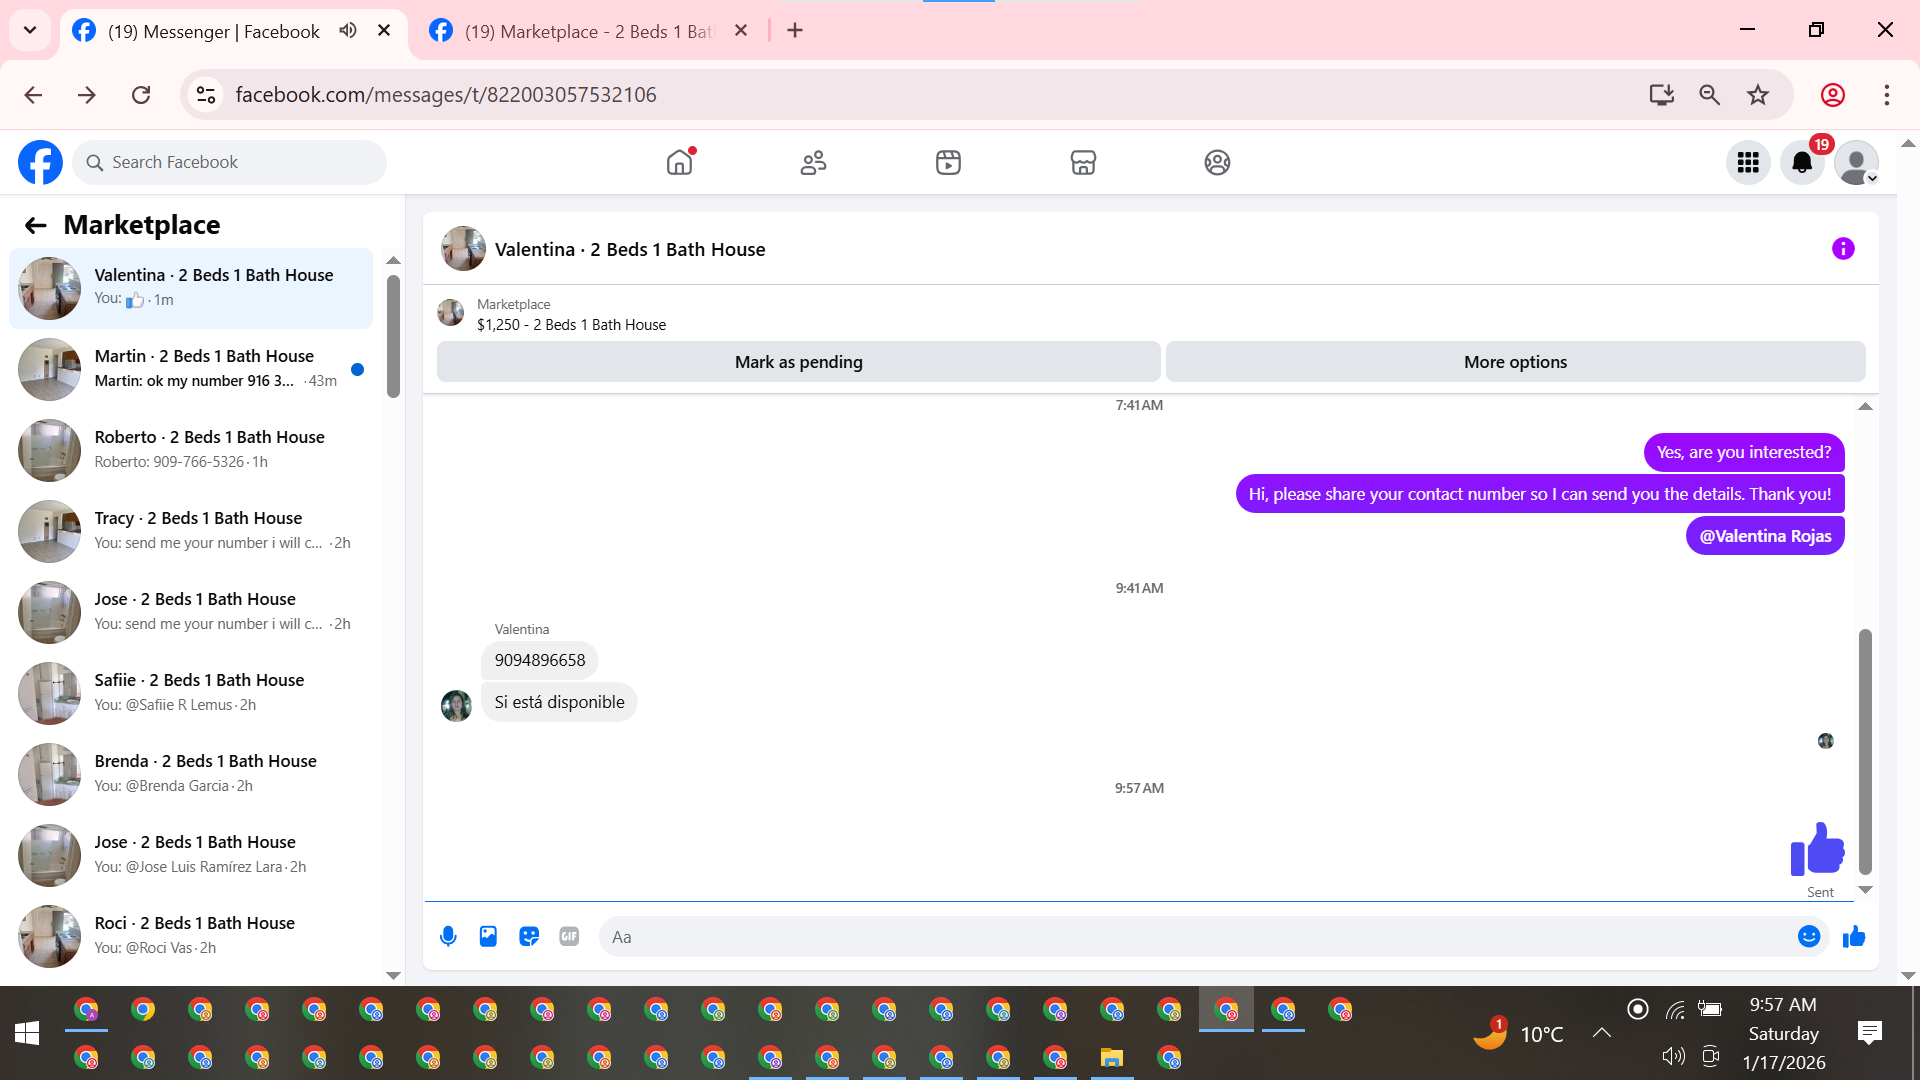Send a thumbs-up like
The height and width of the screenshot is (1080, 1920).
tap(1854, 937)
